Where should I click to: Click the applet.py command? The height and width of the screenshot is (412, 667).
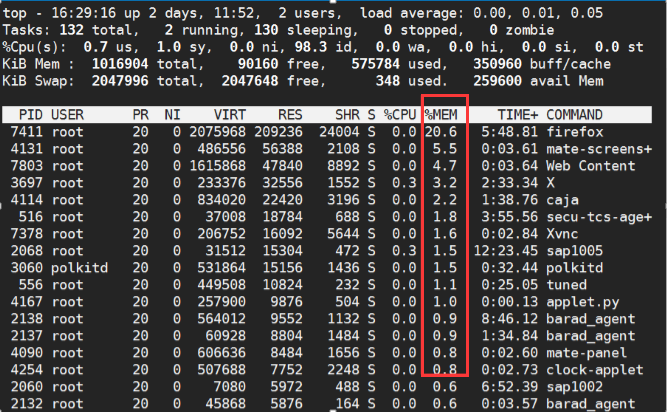point(583,302)
